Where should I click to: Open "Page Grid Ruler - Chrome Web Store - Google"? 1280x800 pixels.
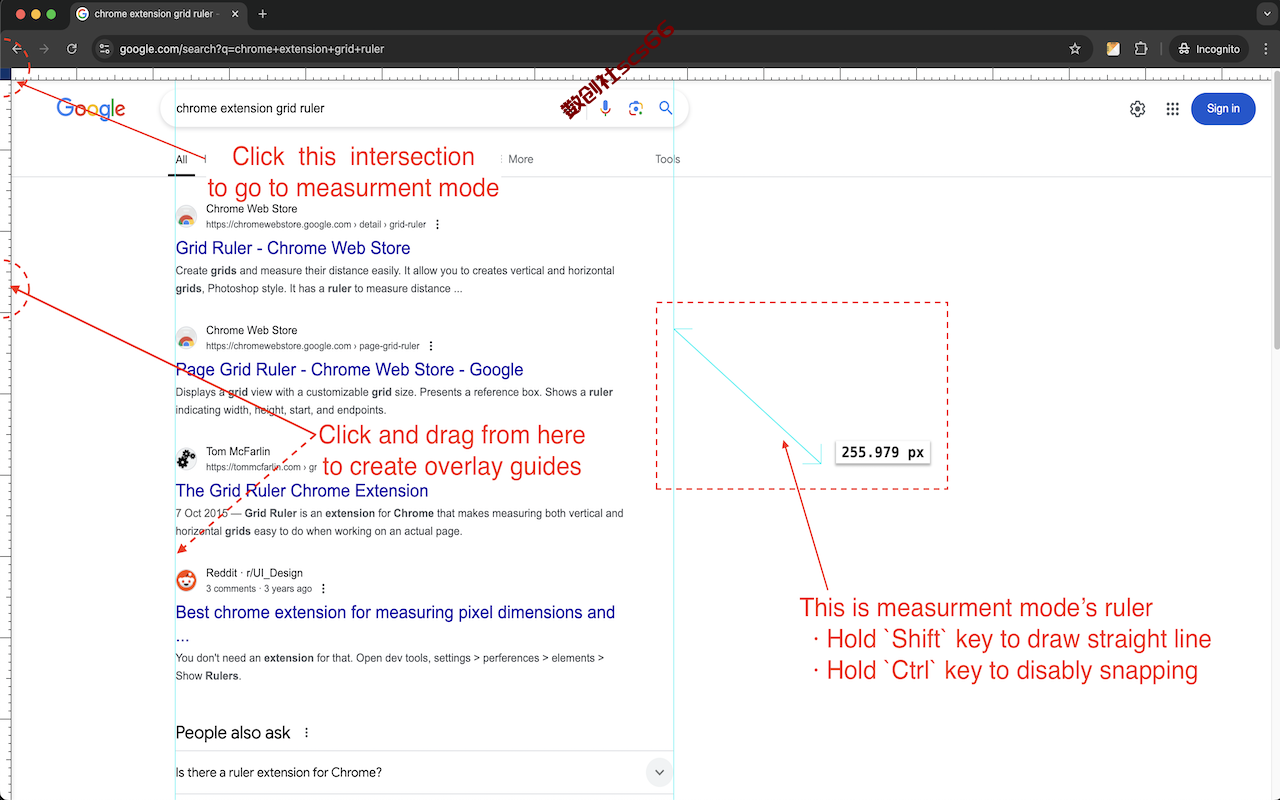tap(350, 370)
